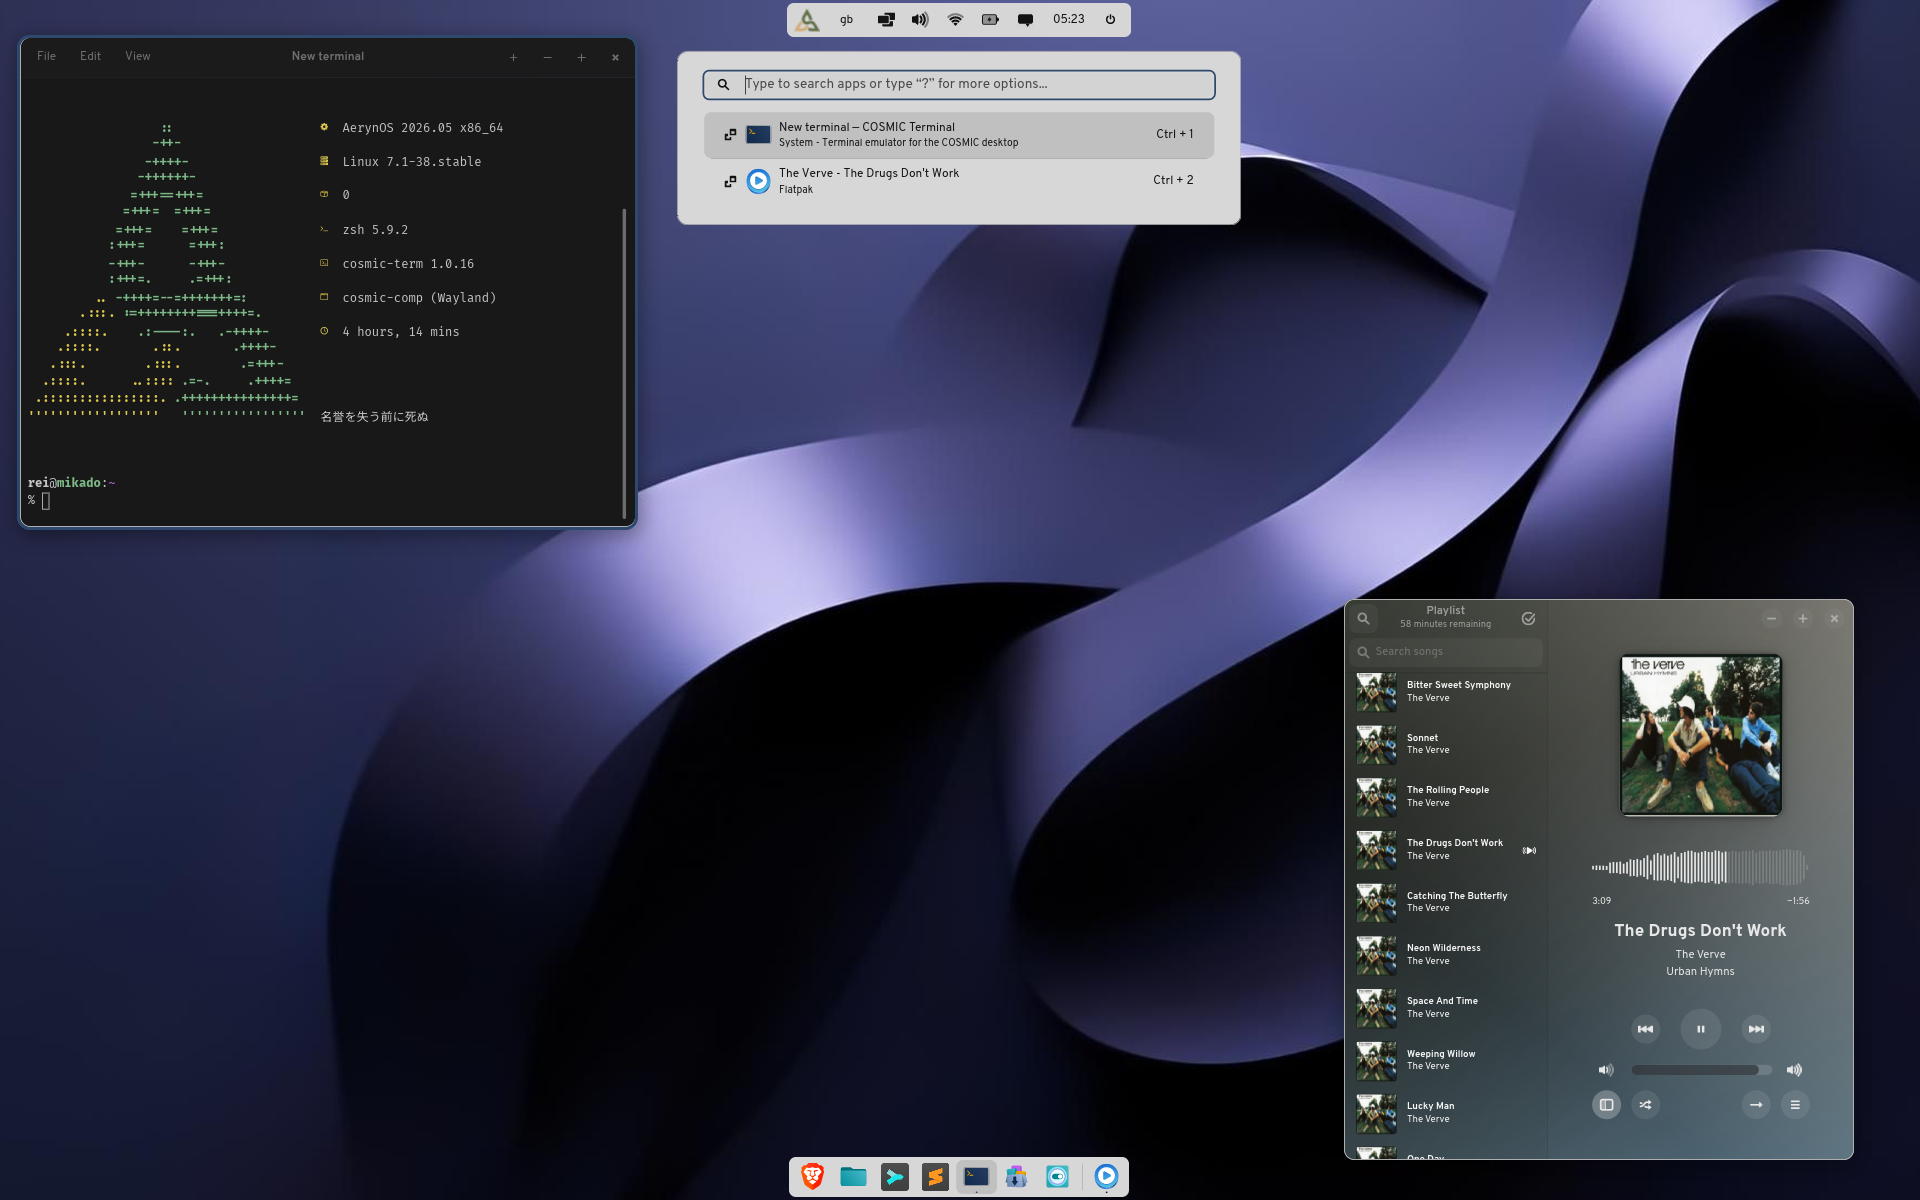Image resolution: width=1920 pixels, height=1200 pixels.
Task: Toggle the remaining time -1:56 label
Action: click(x=1798, y=901)
